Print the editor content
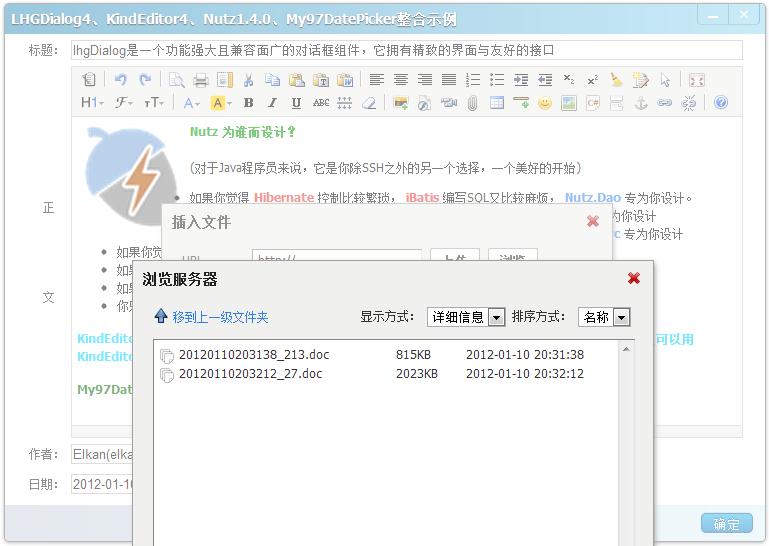This screenshot has height=546, width=769. coord(201,79)
